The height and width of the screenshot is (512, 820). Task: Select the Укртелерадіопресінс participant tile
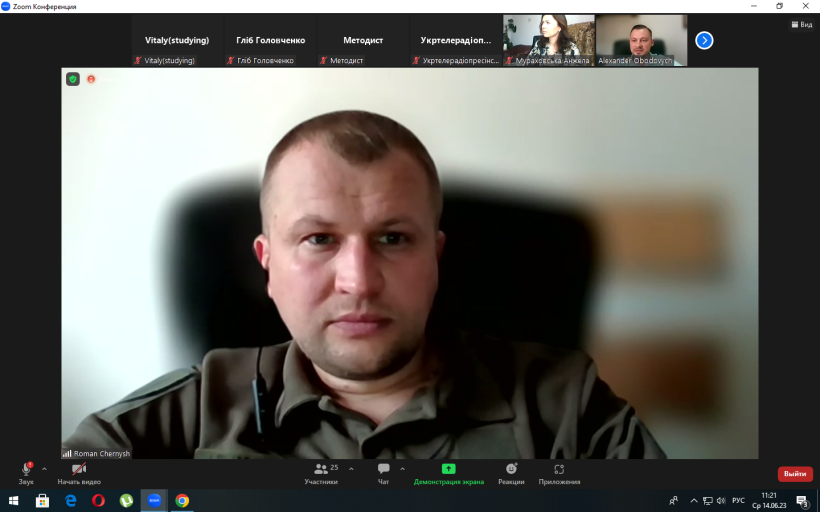click(456, 40)
